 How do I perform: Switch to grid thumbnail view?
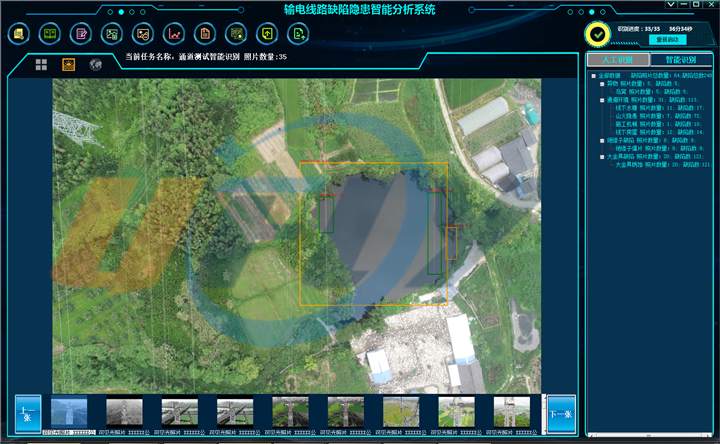click(42, 65)
